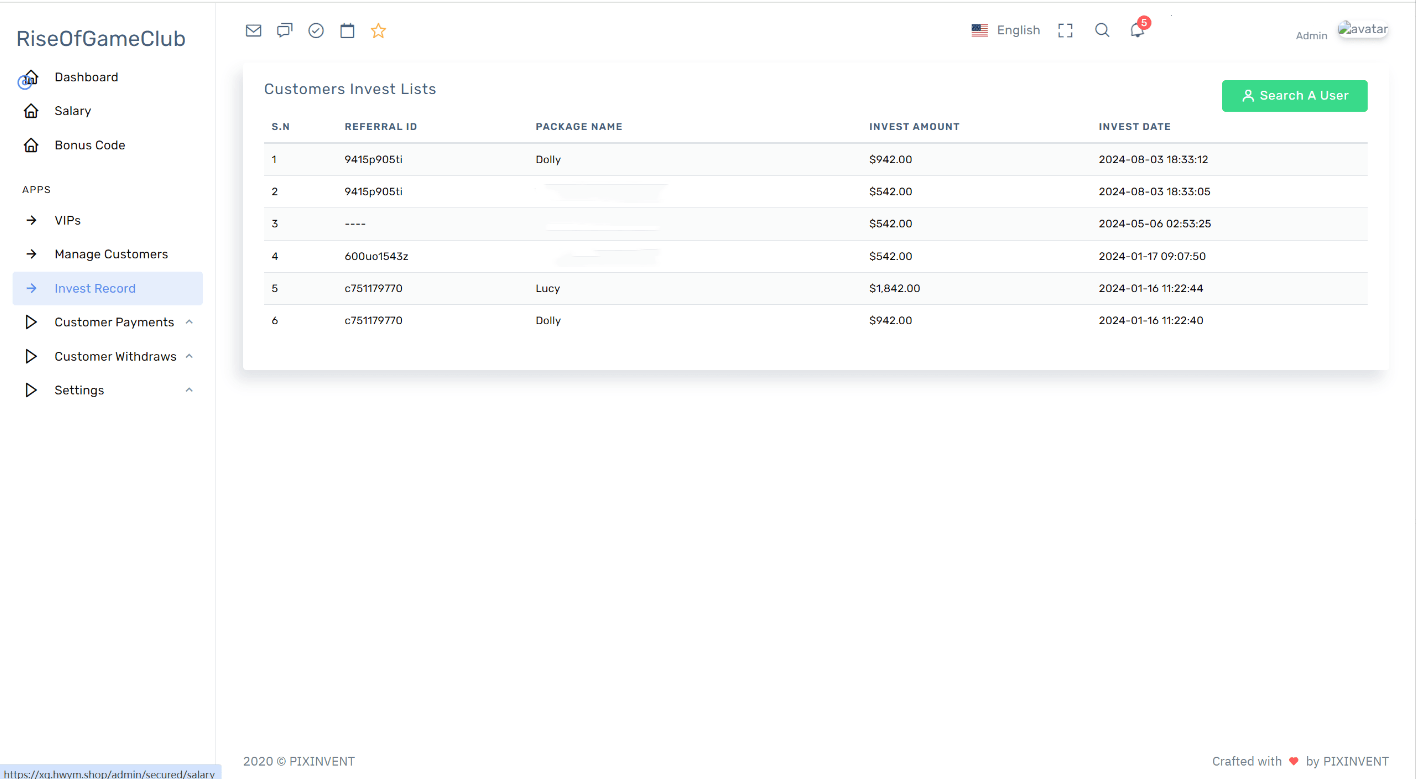Click the RiseOfGameClub brand logo text

click(x=101, y=39)
